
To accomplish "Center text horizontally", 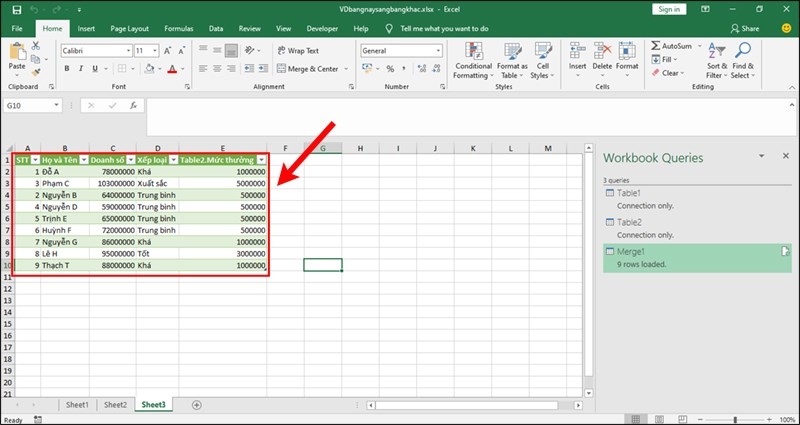I will pyautogui.click(x=217, y=68).
